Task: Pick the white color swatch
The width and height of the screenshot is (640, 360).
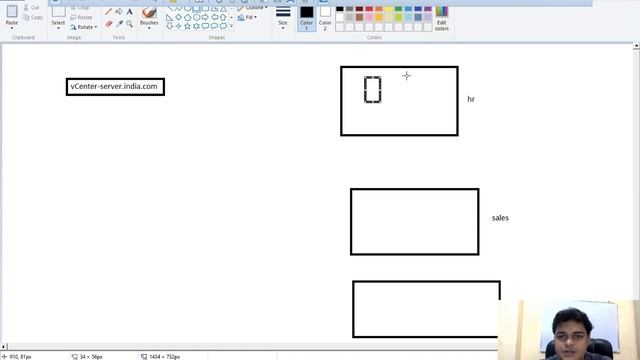Action: pos(340,18)
